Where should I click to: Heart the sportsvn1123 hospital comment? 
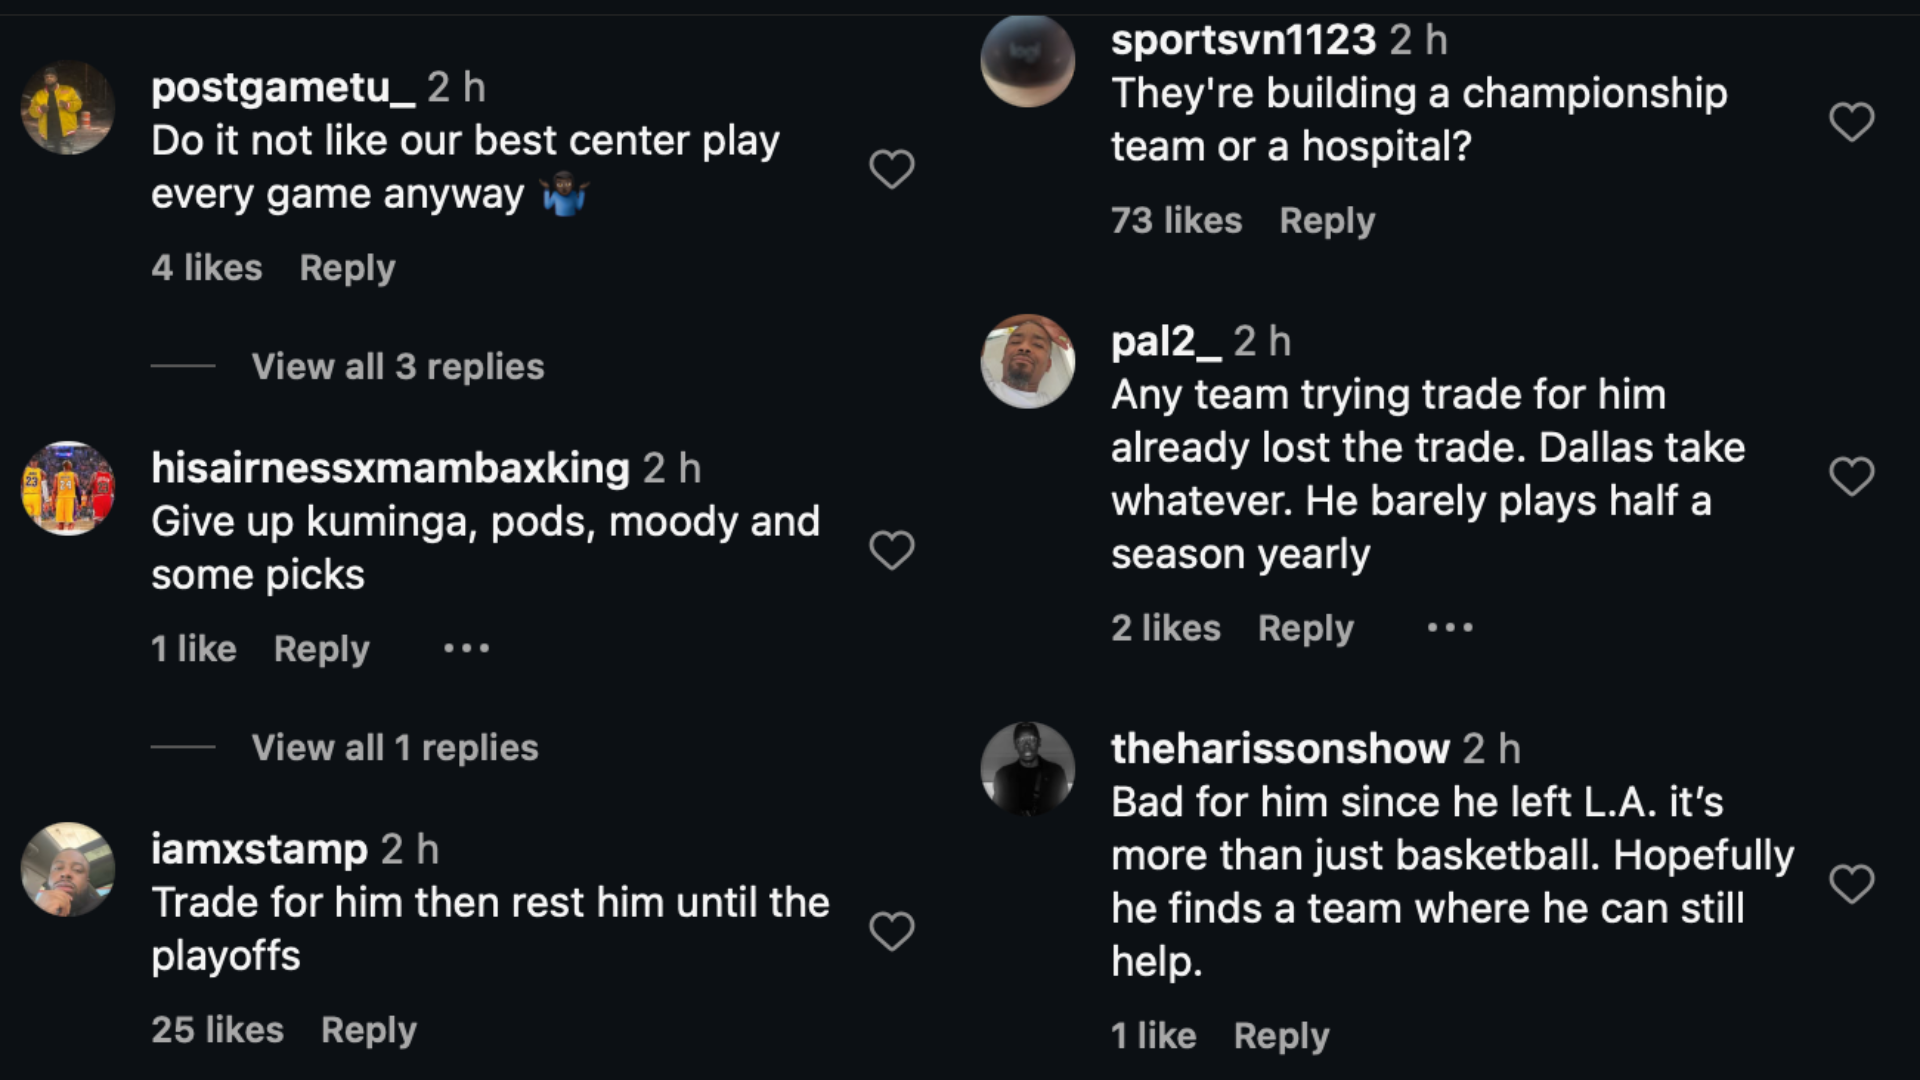coord(1851,122)
